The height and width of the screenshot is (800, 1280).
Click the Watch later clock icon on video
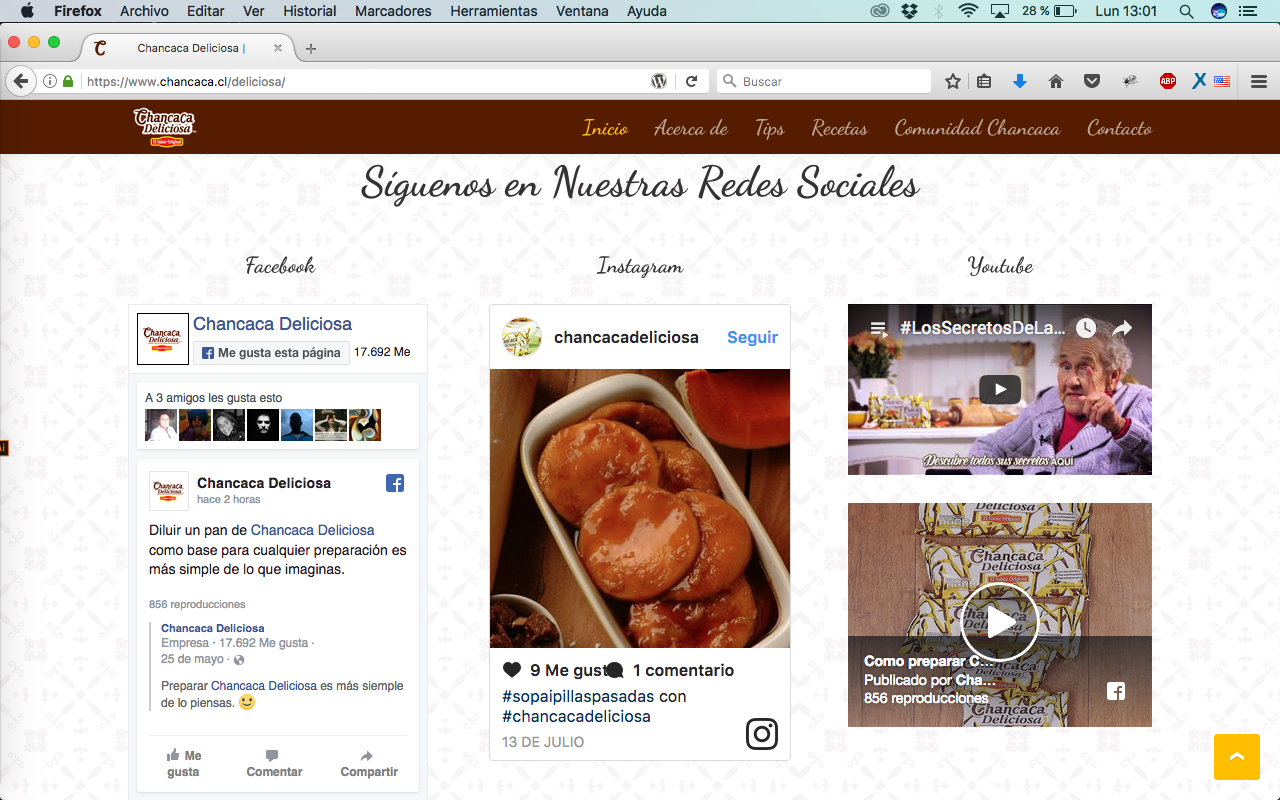pos(1086,328)
